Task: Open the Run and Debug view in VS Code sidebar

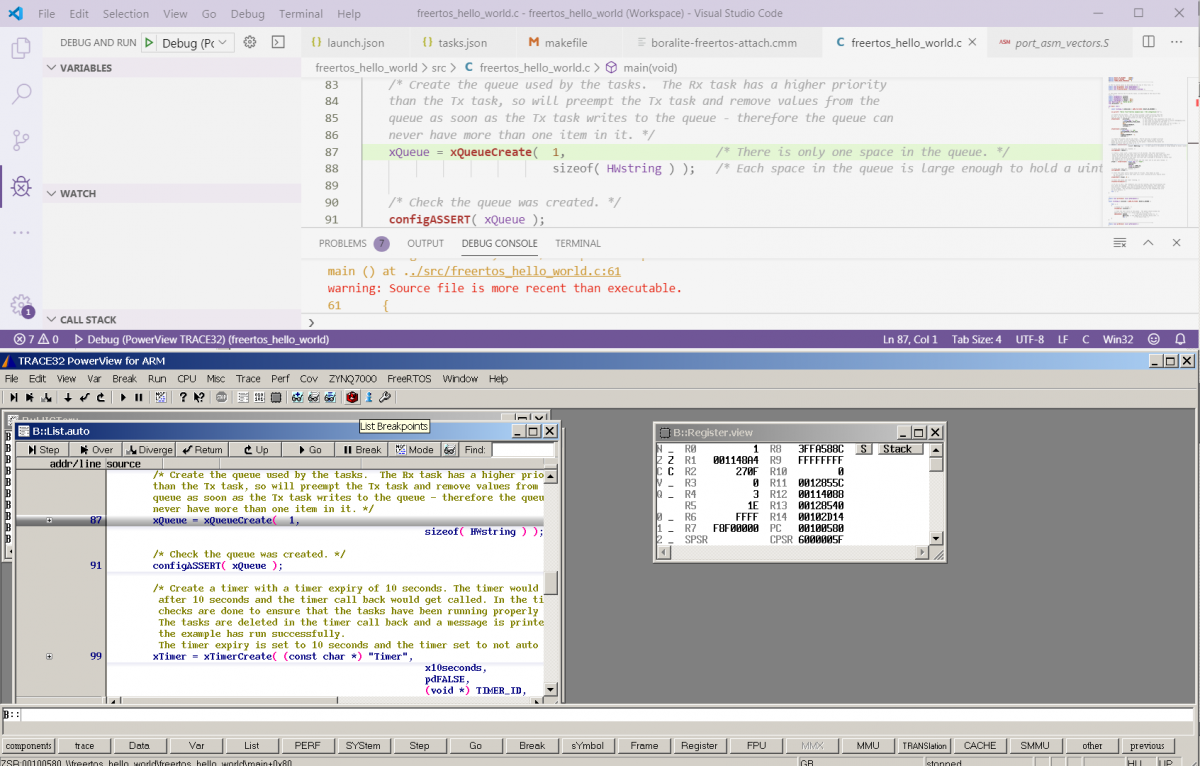Action: pos(22,186)
